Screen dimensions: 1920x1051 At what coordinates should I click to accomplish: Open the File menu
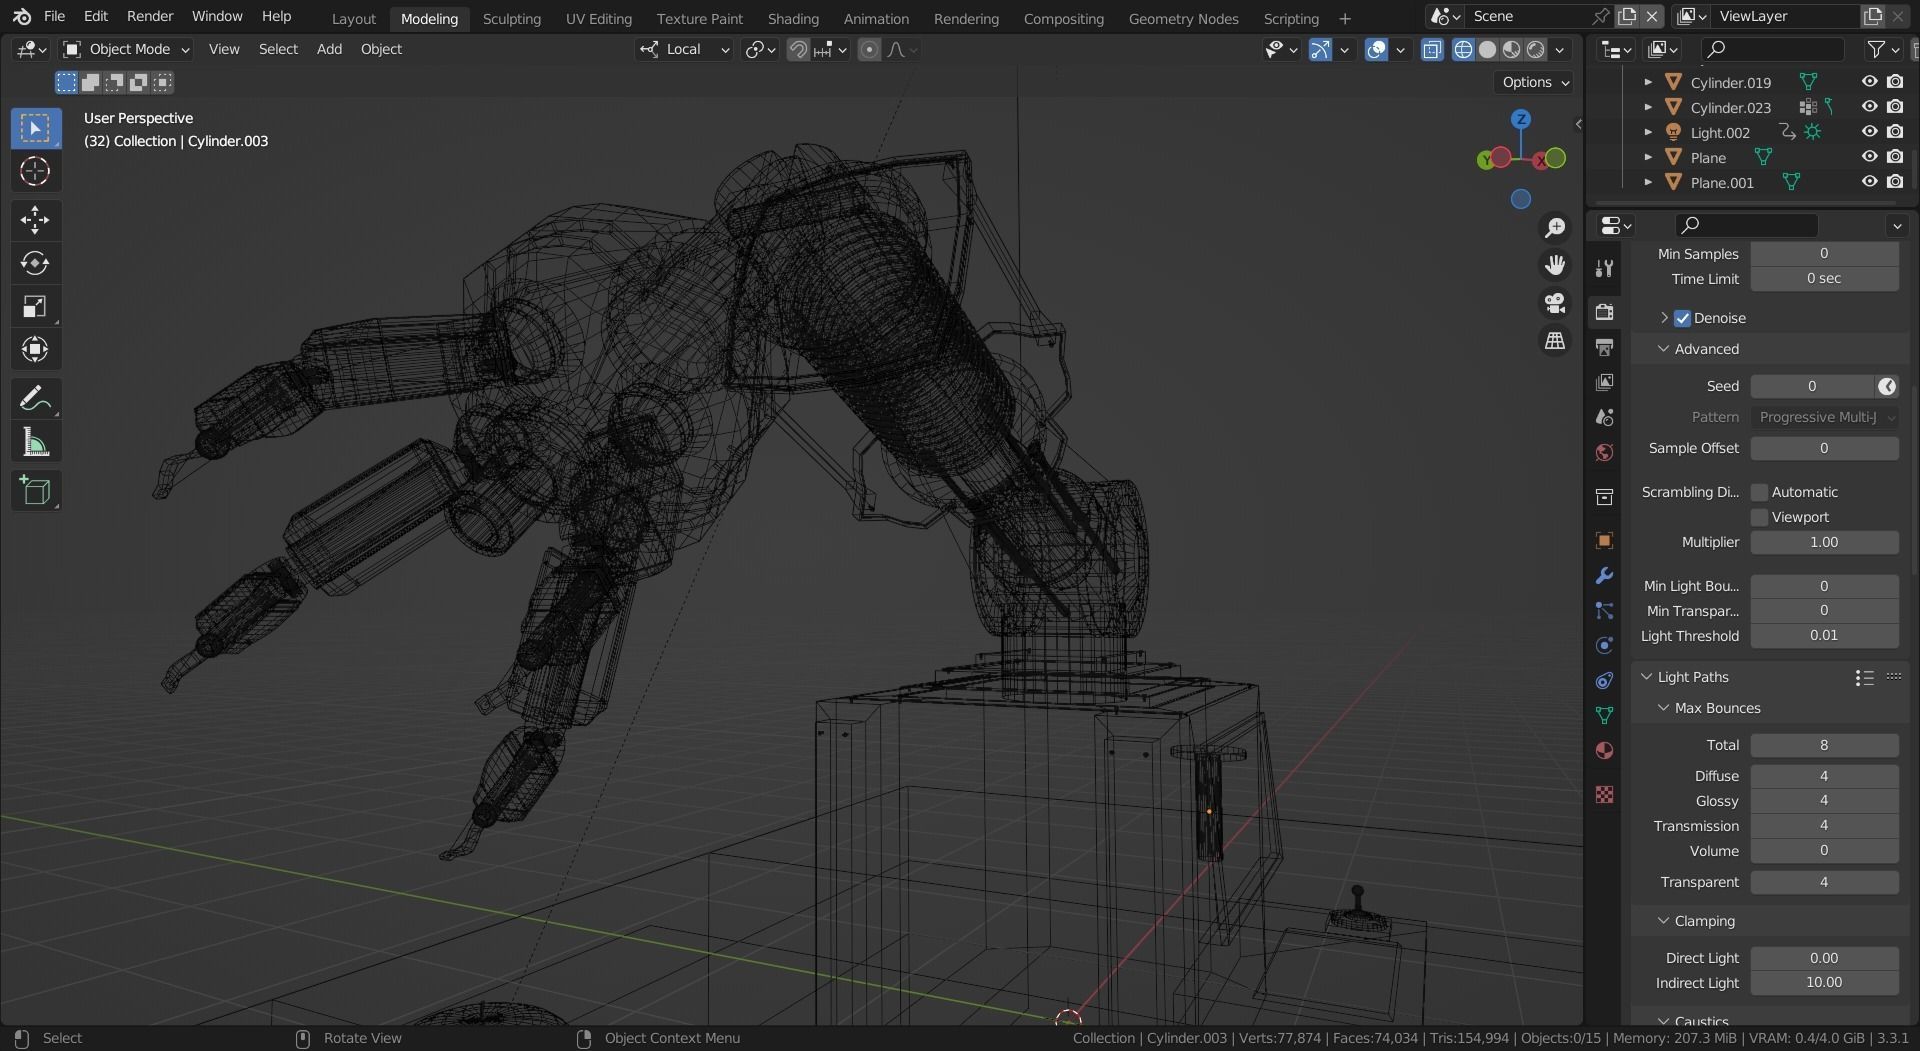point(55,16)
